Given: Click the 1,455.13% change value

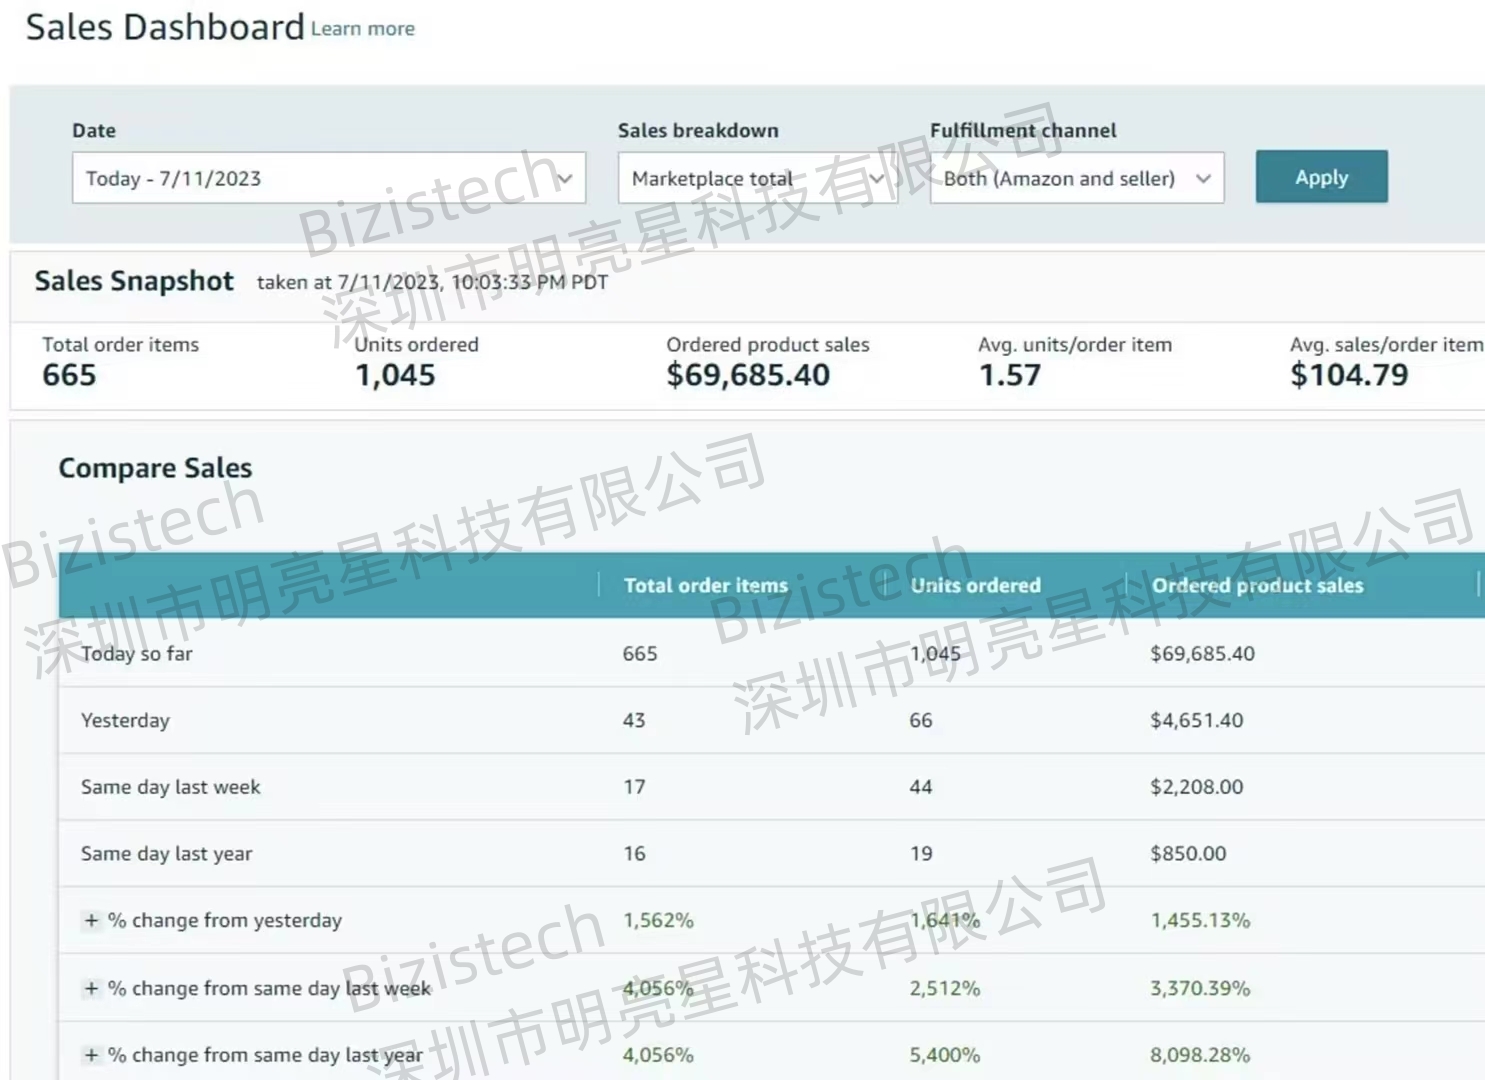Looking at the screenshot, I should point(1200,920).
